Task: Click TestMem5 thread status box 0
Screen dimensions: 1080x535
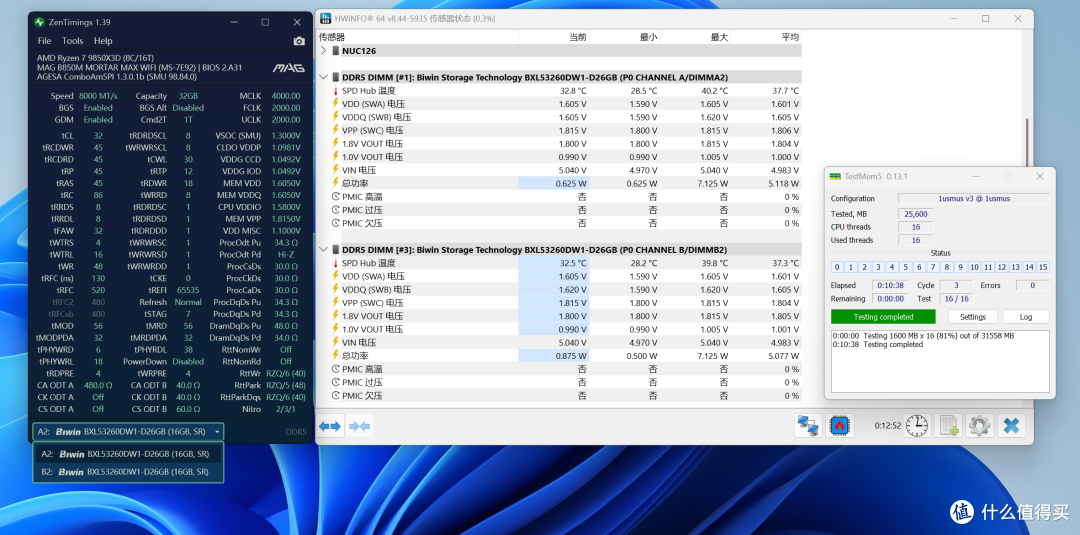Action: coord(837,267)
